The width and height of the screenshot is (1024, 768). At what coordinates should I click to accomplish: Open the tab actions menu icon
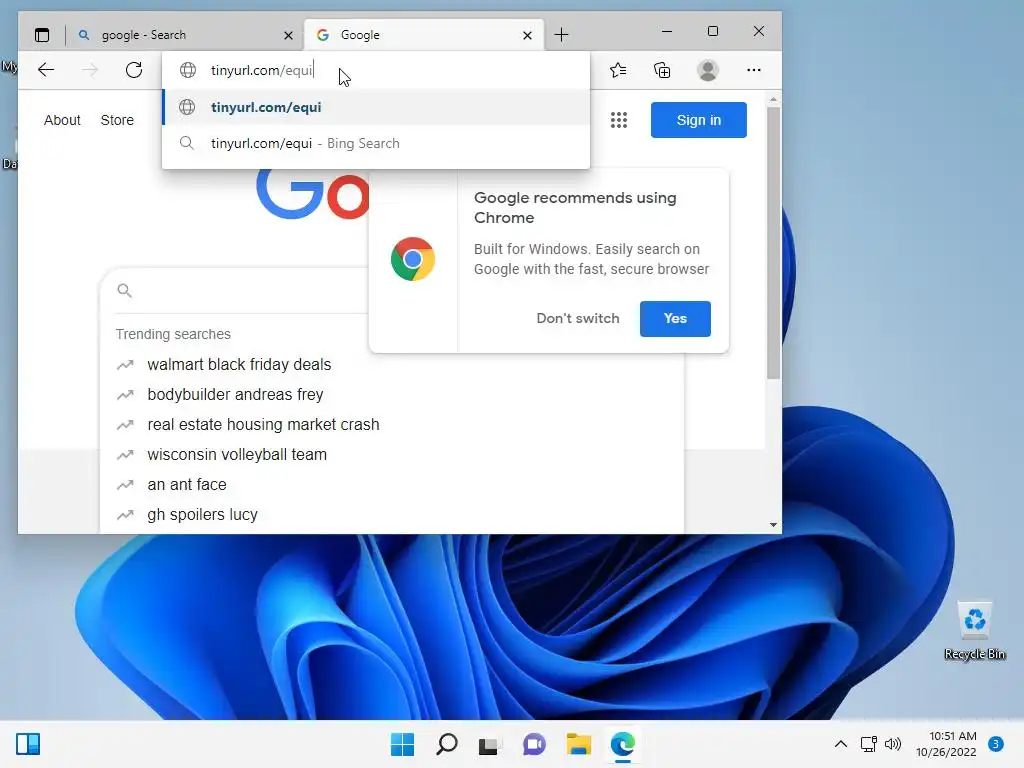[x=42, y=35]
